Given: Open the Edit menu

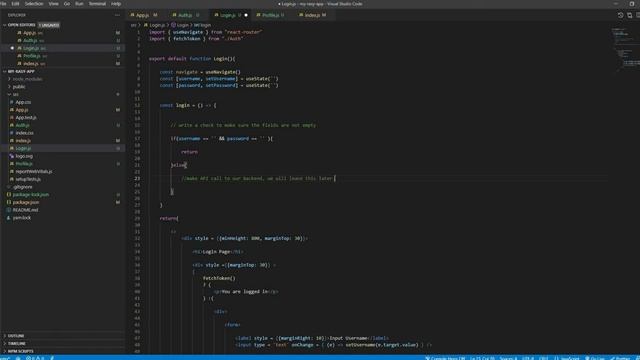Looking at the screenshot, I should (x=15, y=4).
